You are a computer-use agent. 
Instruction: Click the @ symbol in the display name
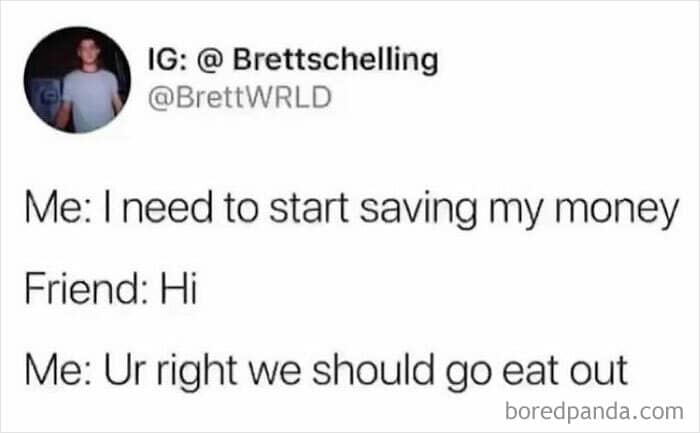pos(210,60)
